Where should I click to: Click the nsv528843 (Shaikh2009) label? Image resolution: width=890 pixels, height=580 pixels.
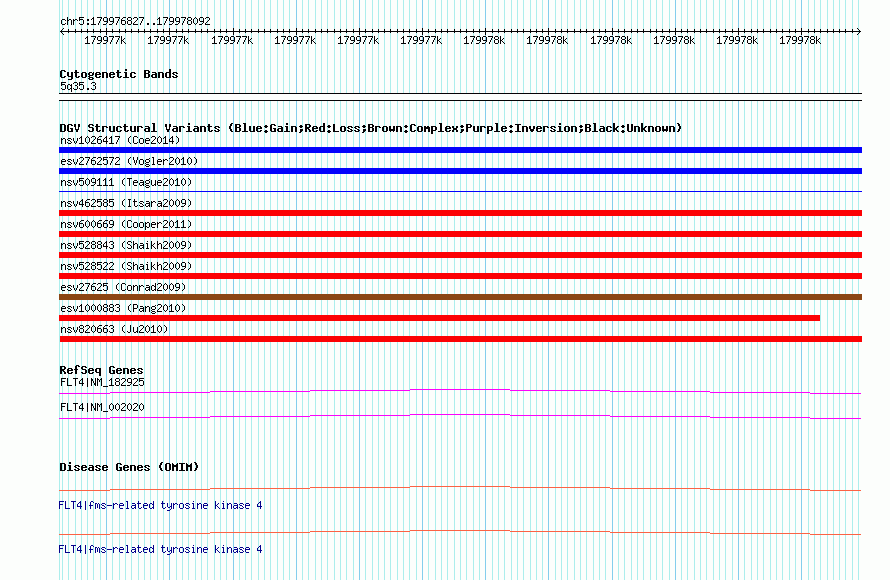[126, 245]
